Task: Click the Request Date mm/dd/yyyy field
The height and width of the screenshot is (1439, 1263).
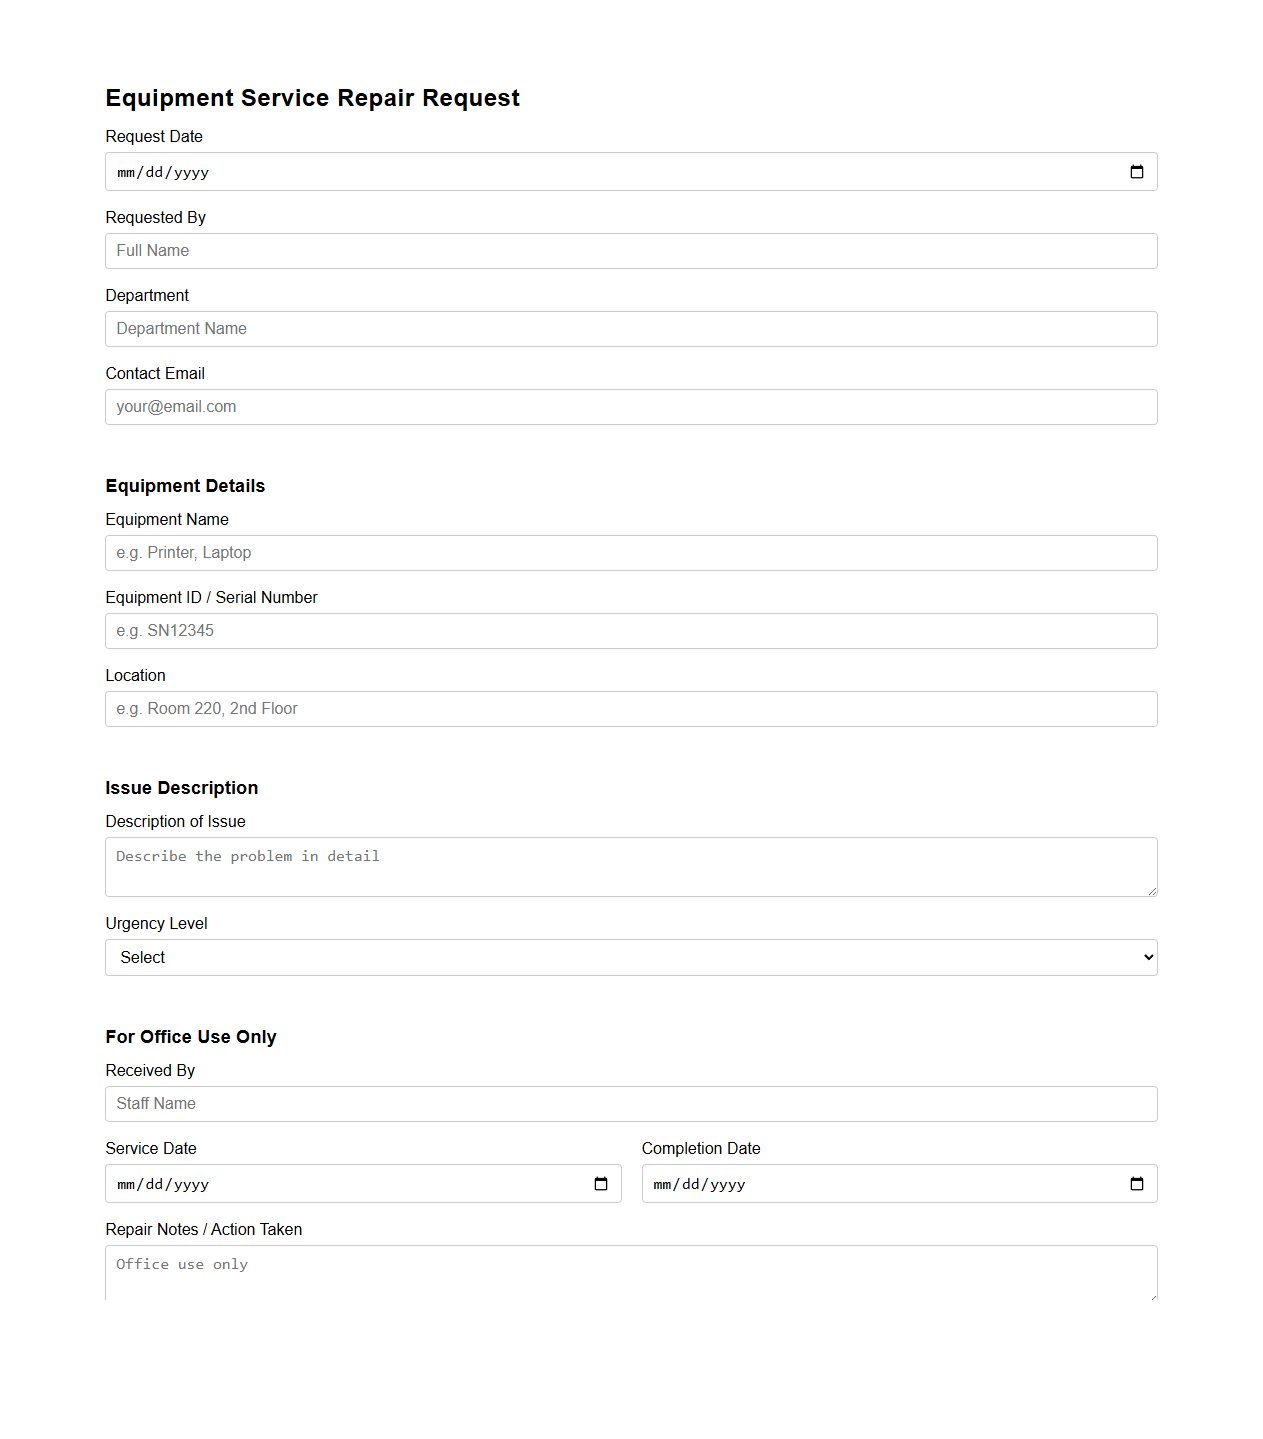Action: click(400, 171)
